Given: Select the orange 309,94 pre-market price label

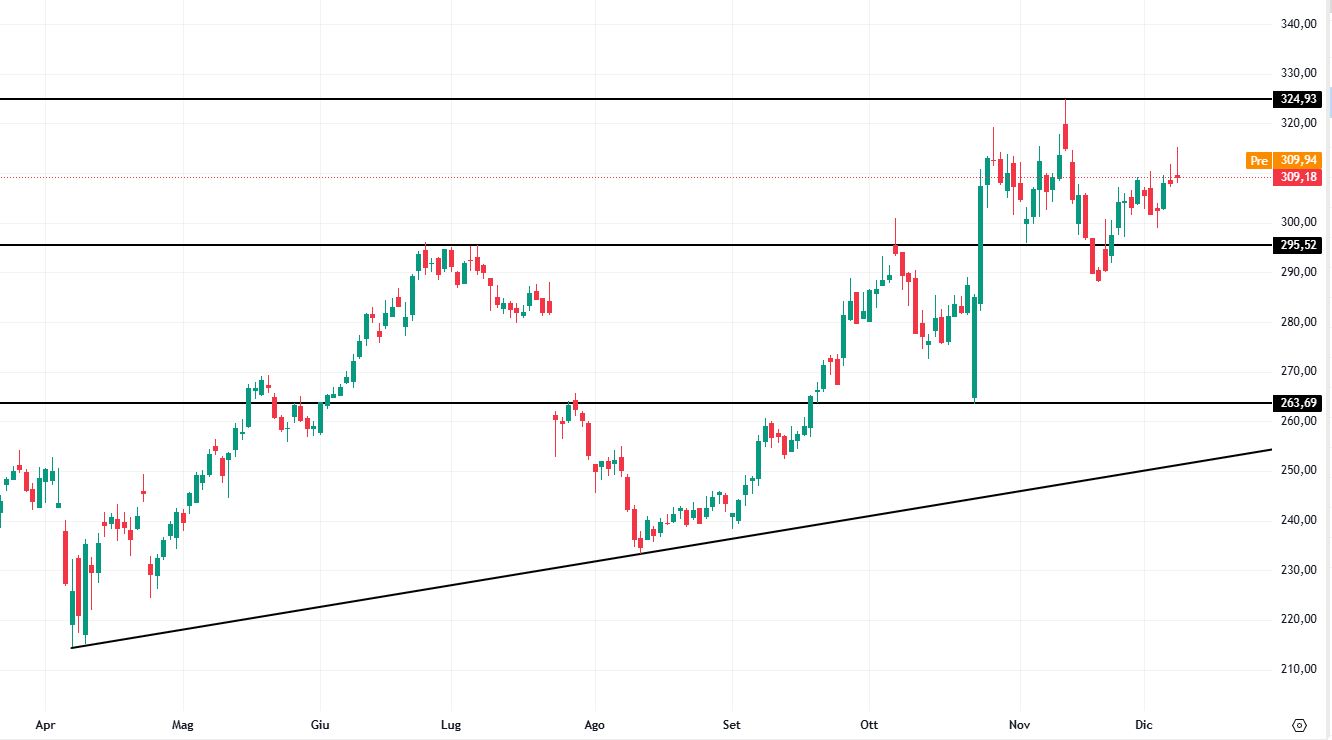Looking at the screenshot, I should 1300,160.
